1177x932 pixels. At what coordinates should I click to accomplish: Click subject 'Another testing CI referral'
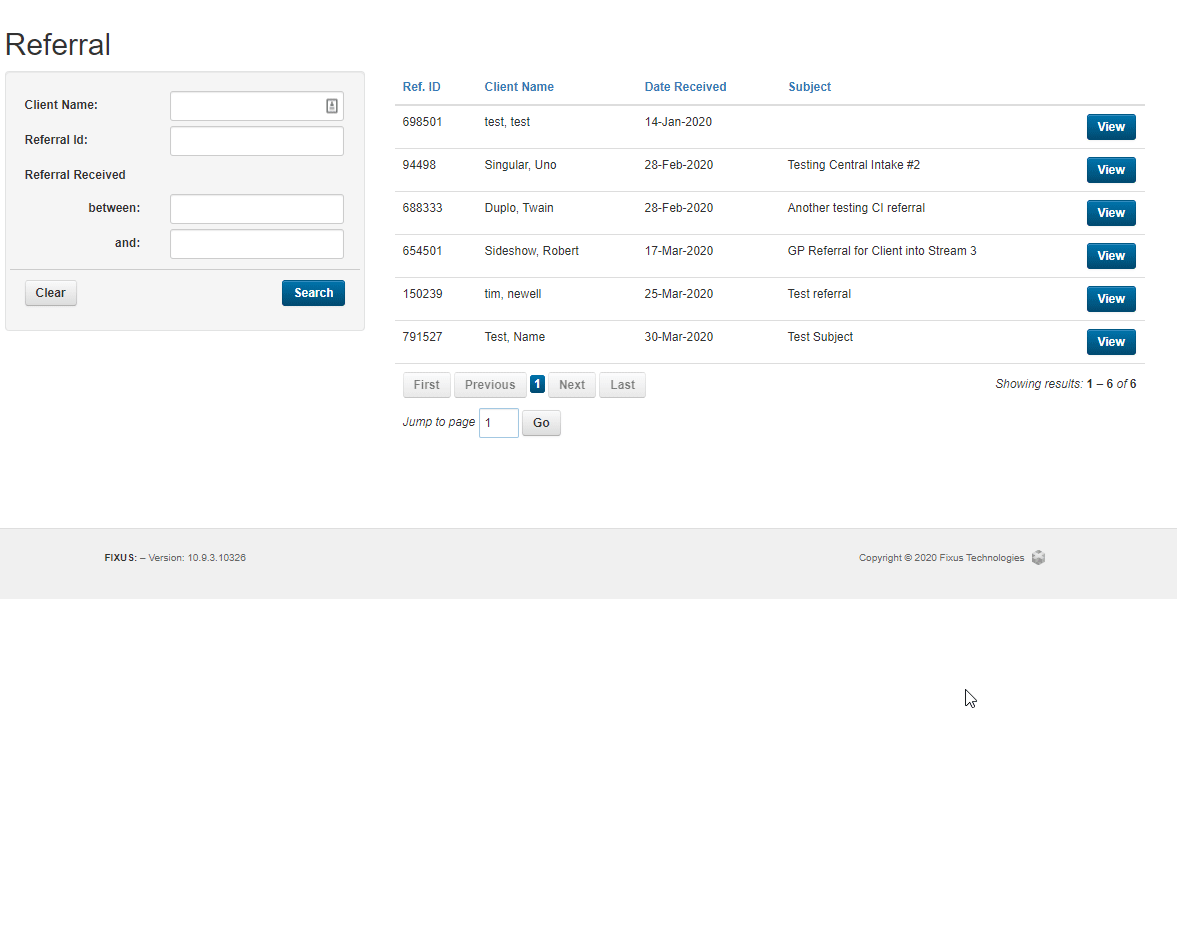(856, 208)
